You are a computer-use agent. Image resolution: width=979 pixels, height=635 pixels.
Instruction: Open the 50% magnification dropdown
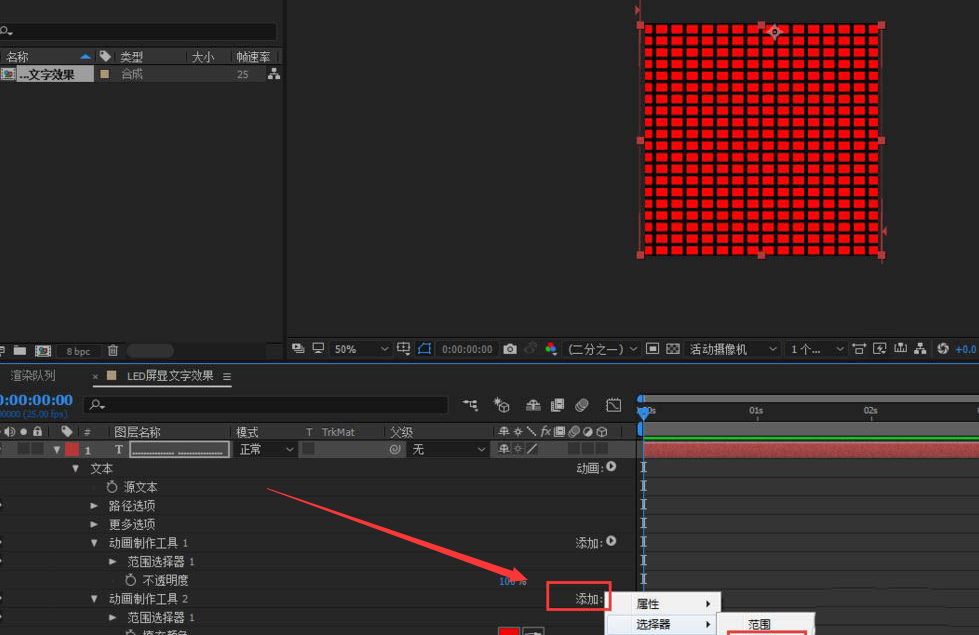click(361, 349)
